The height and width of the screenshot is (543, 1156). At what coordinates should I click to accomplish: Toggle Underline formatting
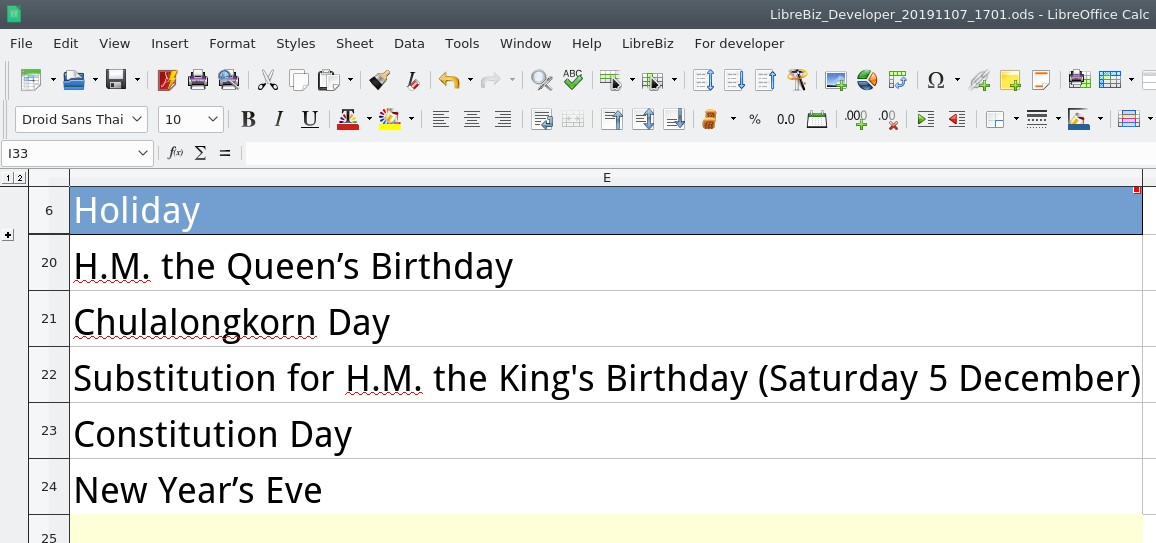click(x=310, y=120)
